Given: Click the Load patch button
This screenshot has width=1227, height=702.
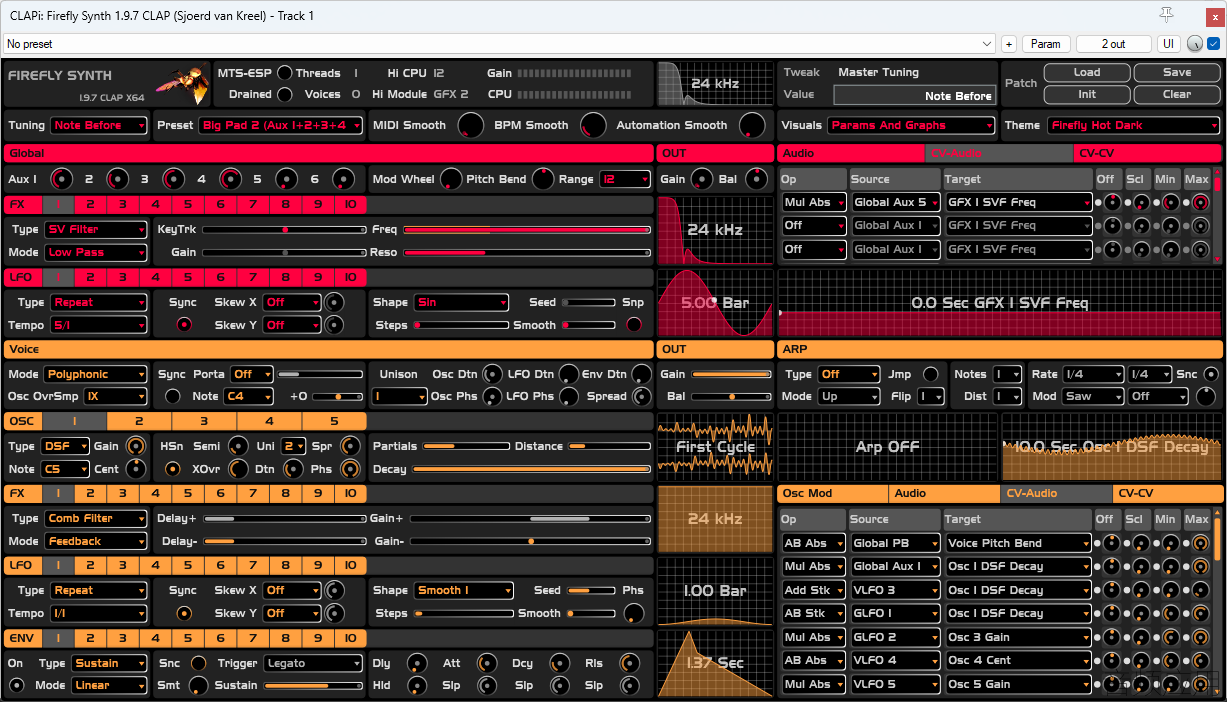Looking at the screenshot, I should tap(1087, 73).
